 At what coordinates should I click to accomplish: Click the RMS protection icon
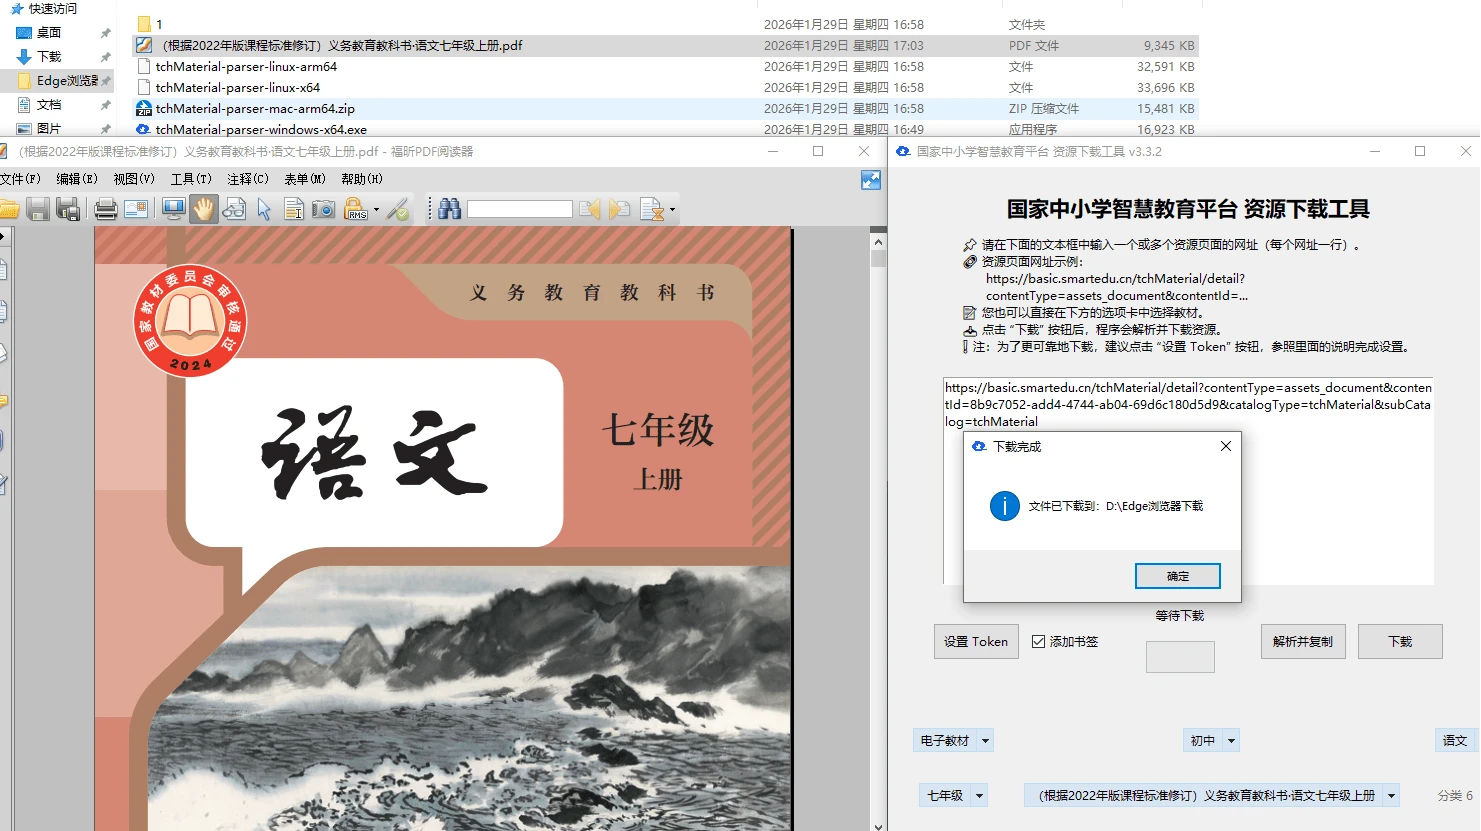(x=354, y=208)
